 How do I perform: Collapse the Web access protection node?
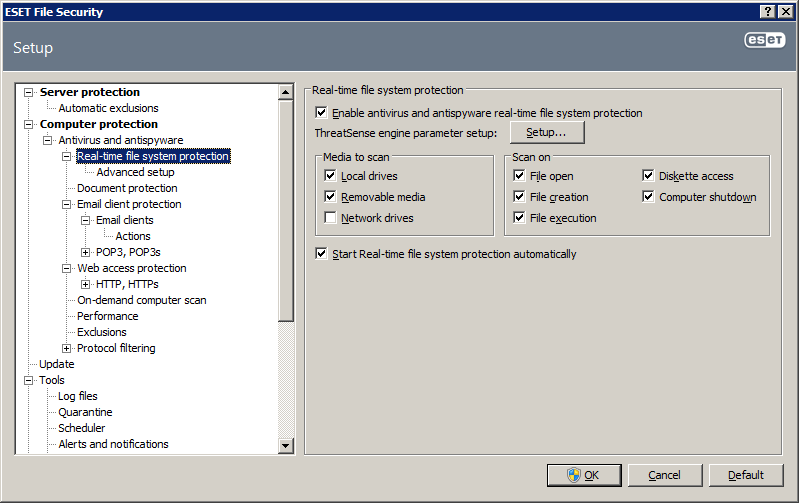66,269
